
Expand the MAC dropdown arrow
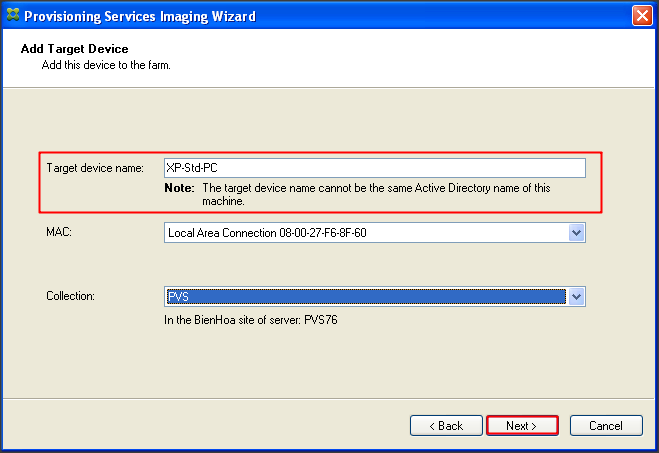[x=576, y=233]
